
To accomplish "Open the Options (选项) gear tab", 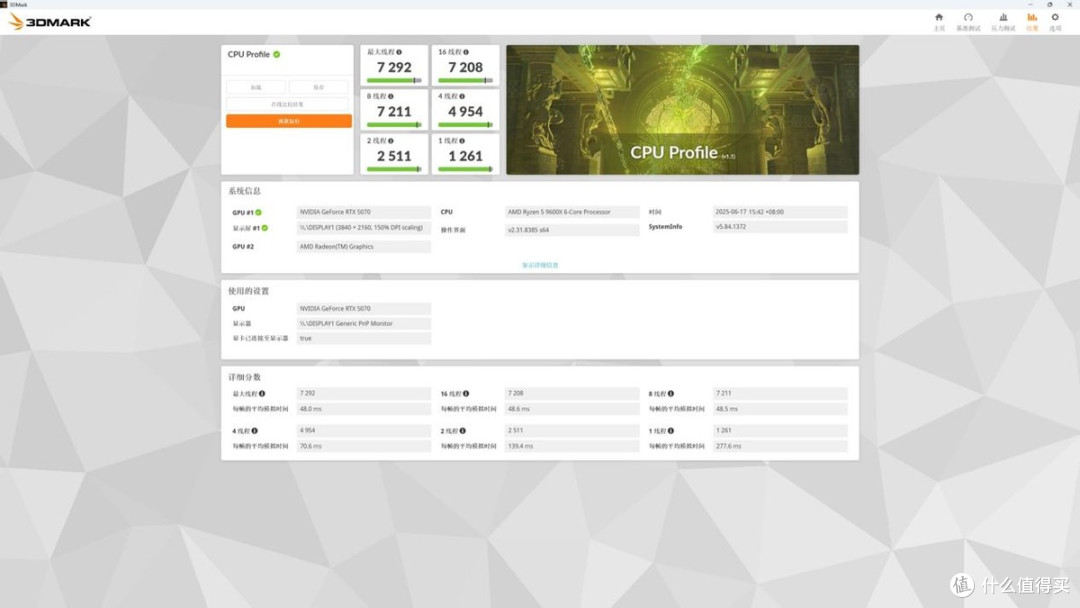I will pyautogui.click(x=1055, y=21).
